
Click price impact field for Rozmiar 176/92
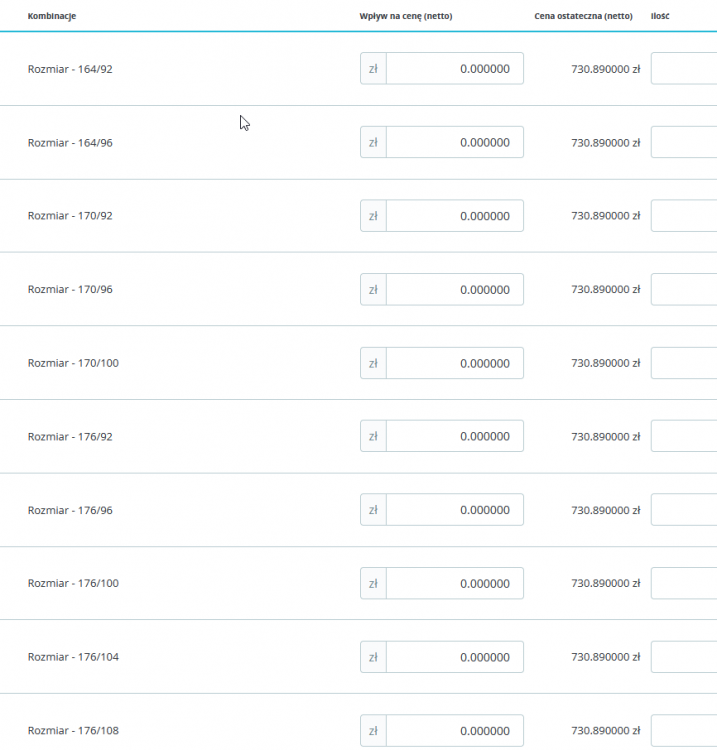(x=454, y=437)
